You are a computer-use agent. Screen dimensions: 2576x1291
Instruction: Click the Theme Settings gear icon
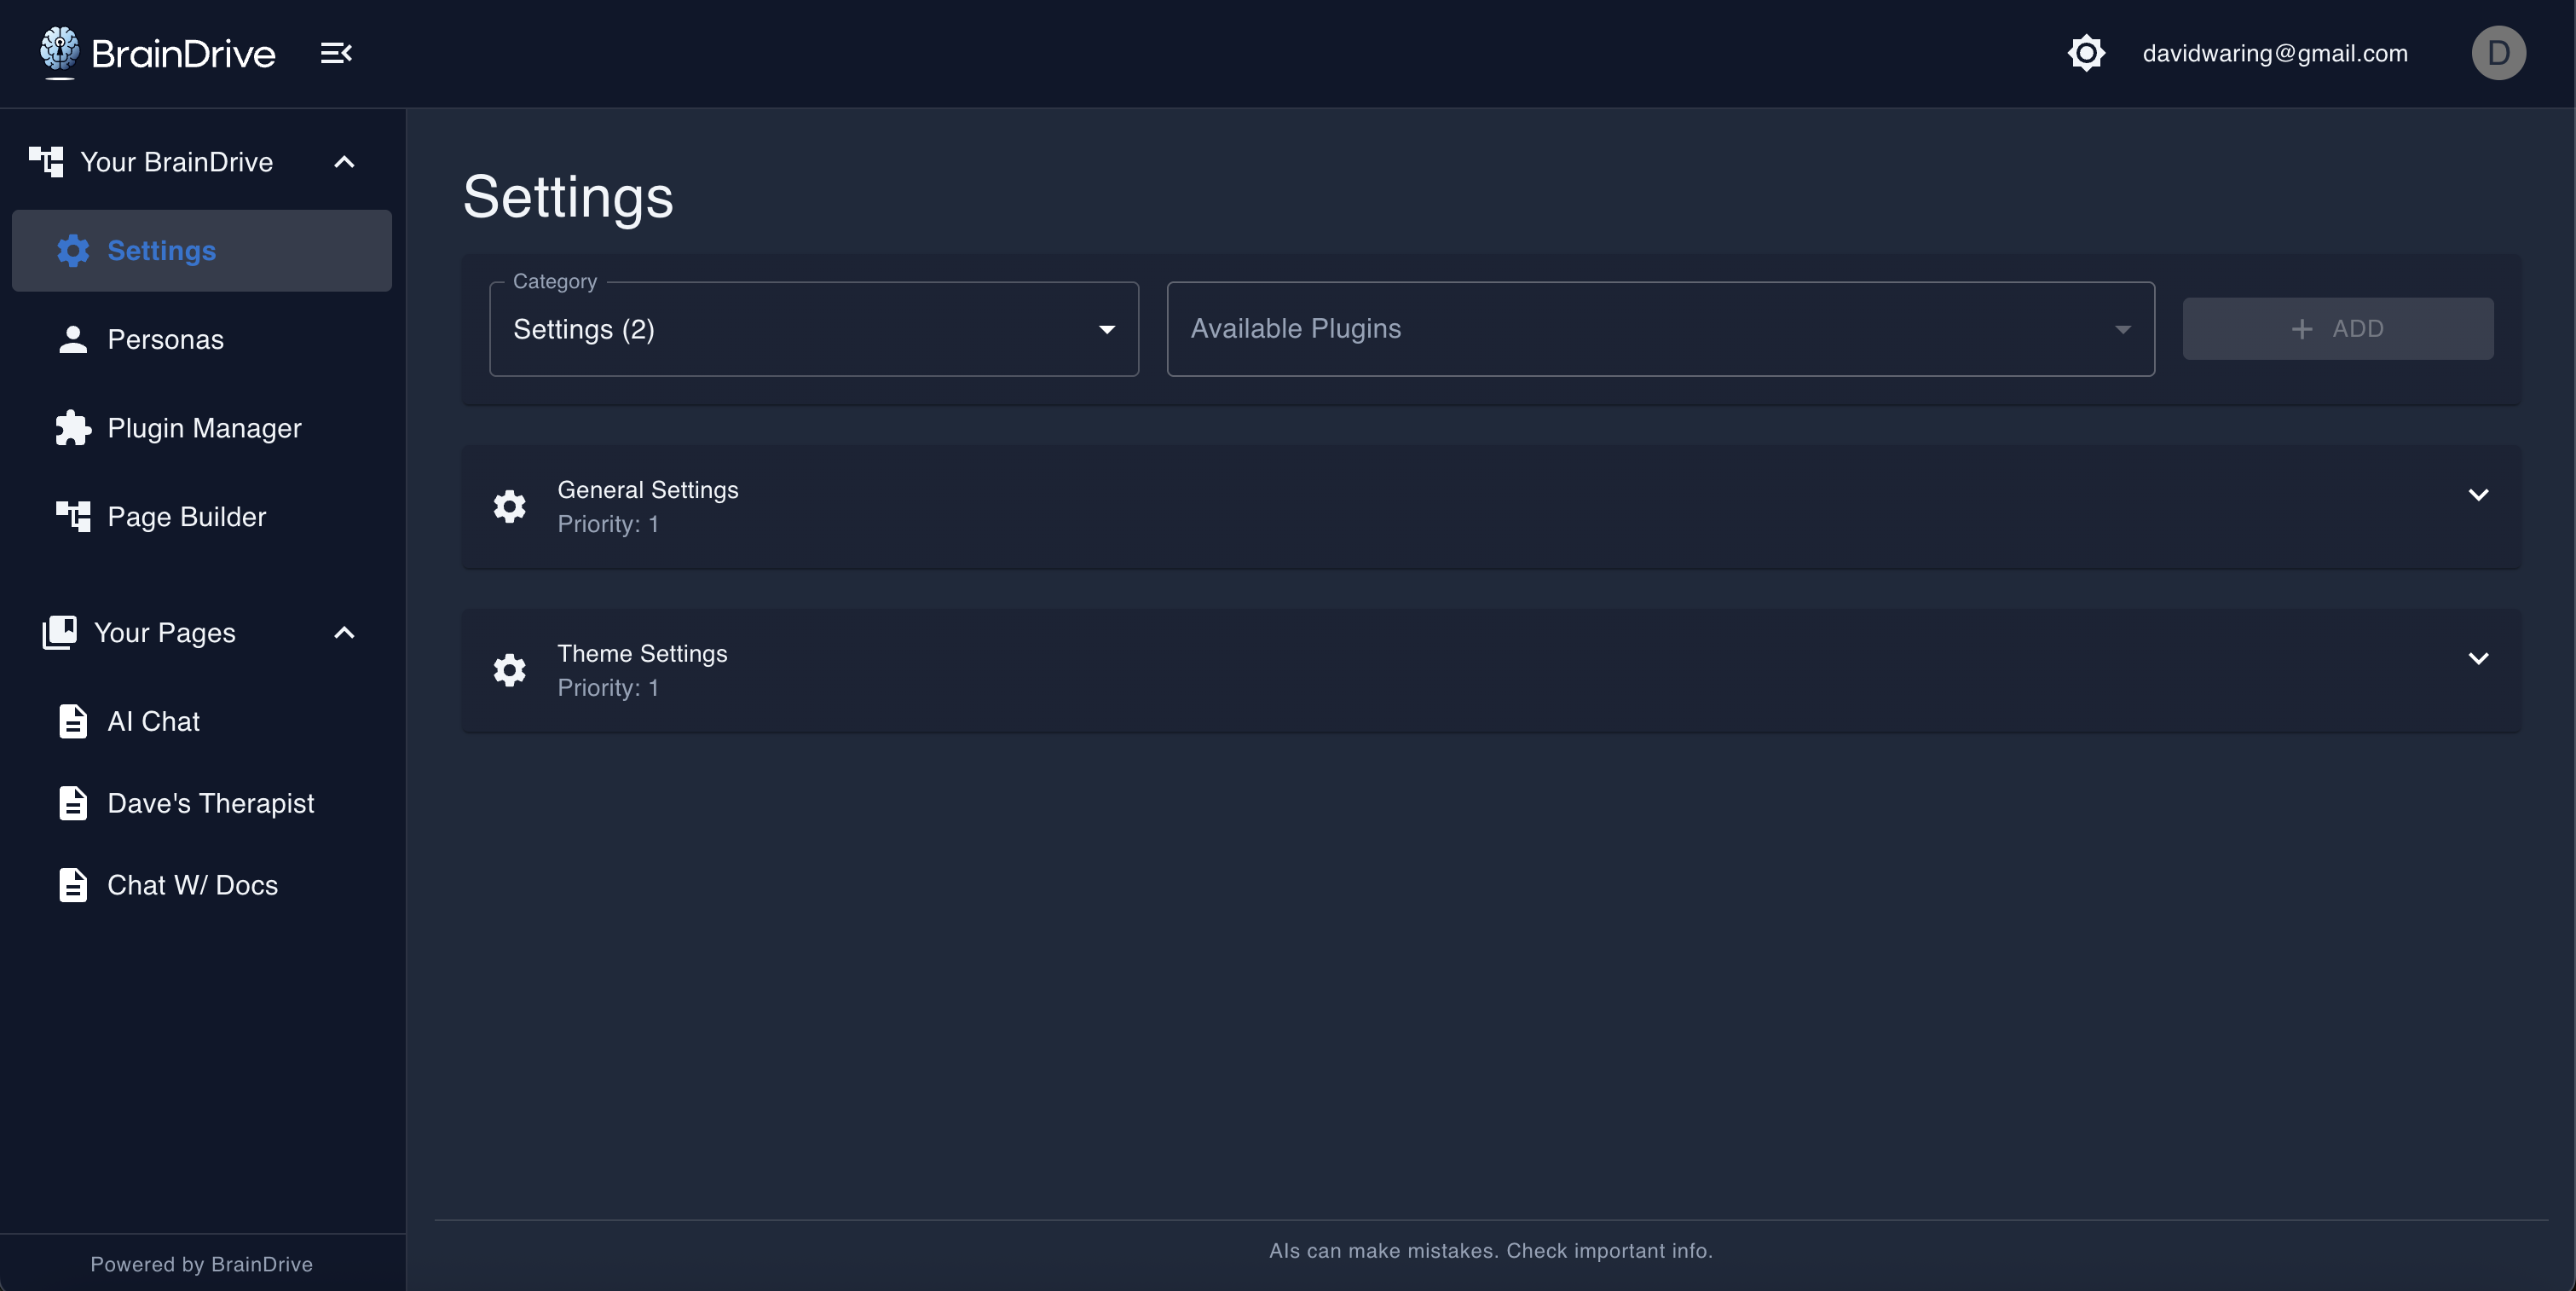(510, 670)
